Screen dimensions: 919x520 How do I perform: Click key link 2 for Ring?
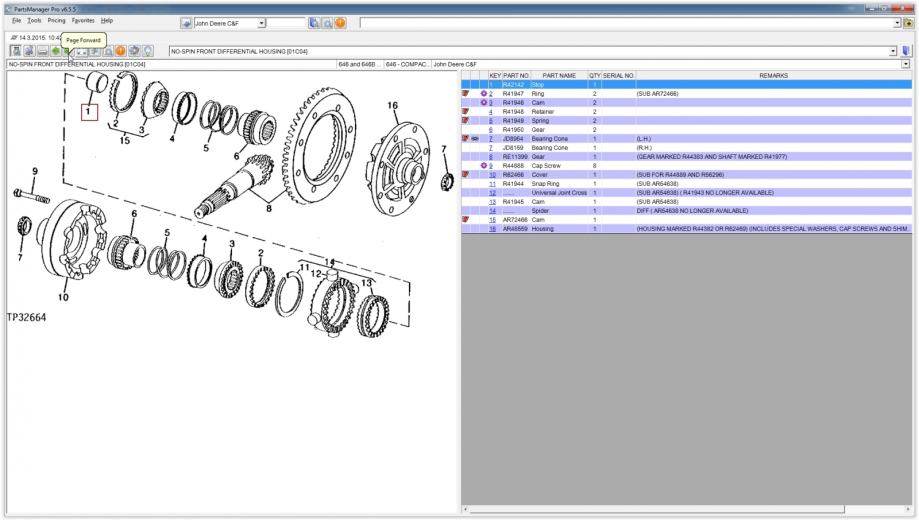click(x=491, y=94)
